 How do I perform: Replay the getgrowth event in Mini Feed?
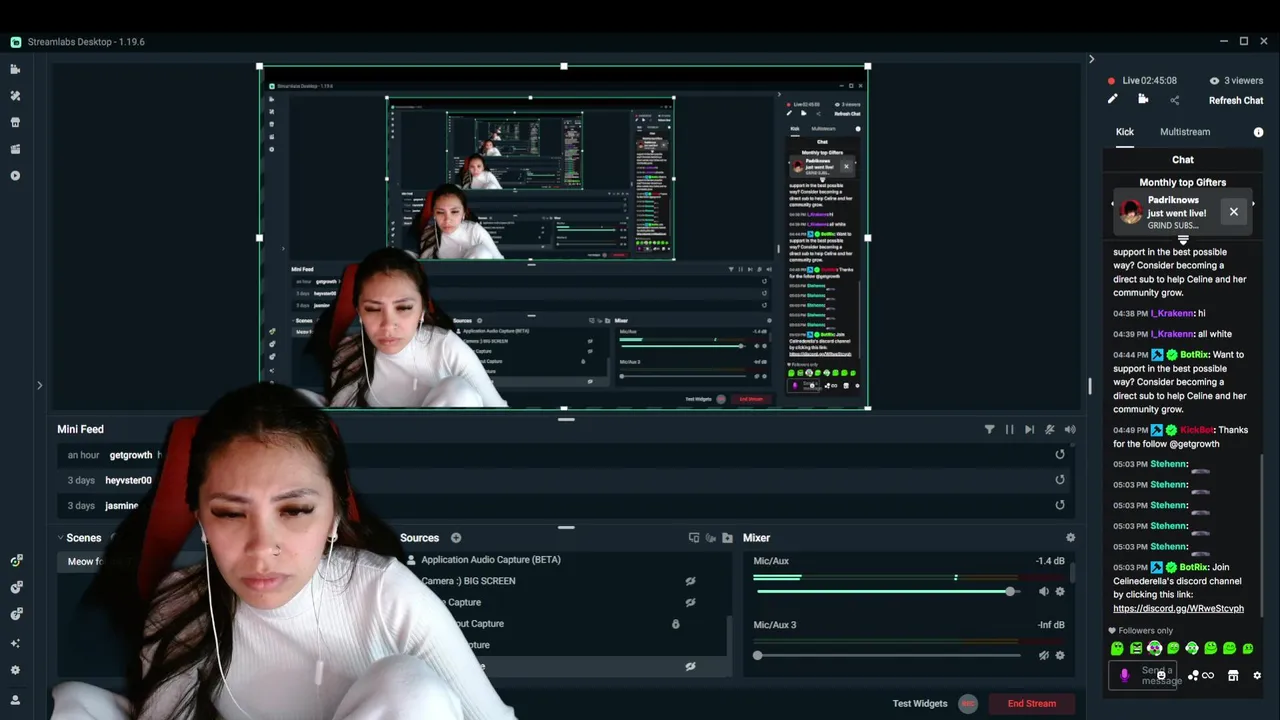click(x=1060, y=454)
